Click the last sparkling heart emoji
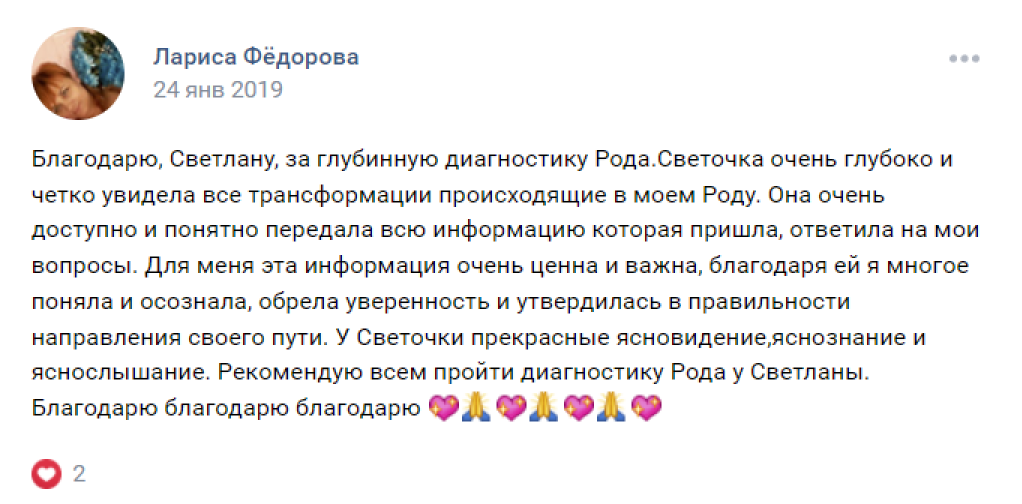 [x=648, y=408]
